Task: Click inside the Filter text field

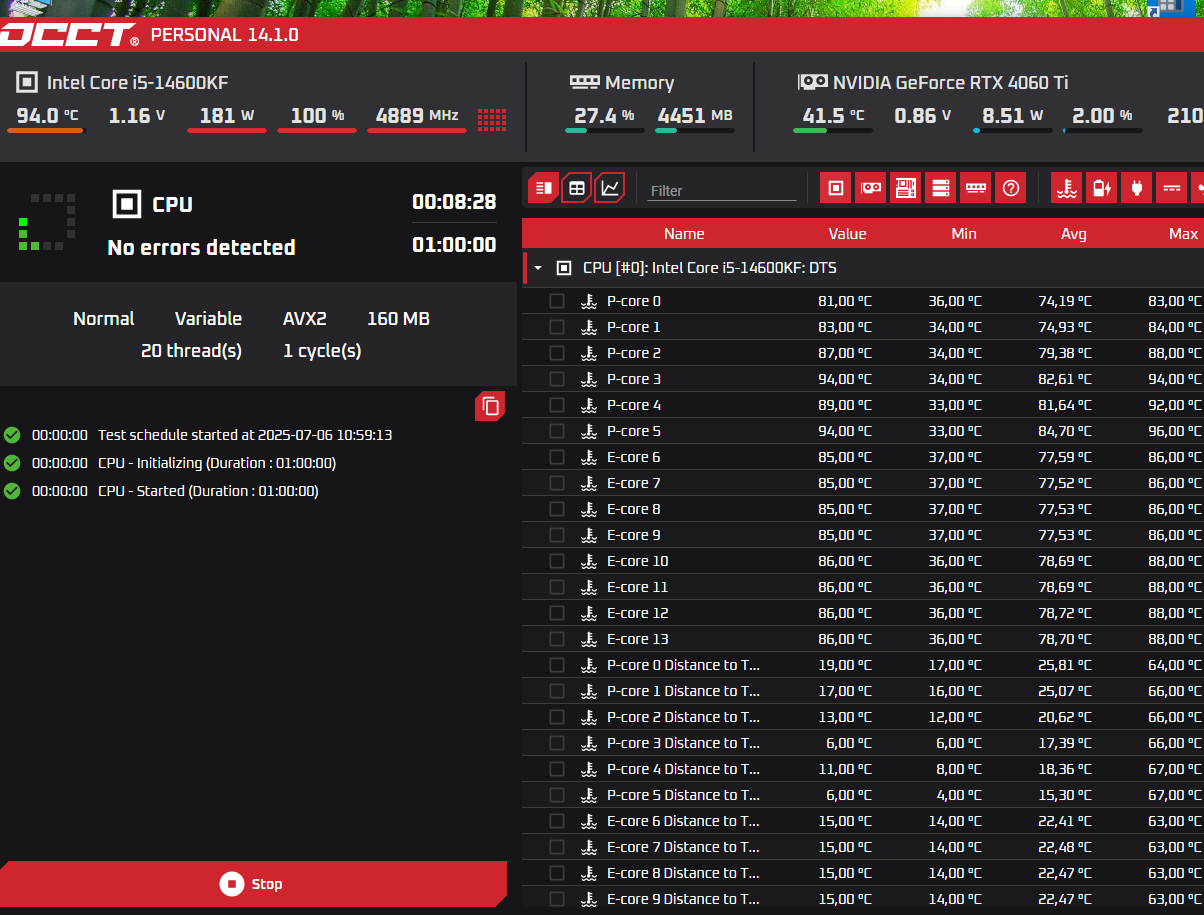Action: (722, 190)
